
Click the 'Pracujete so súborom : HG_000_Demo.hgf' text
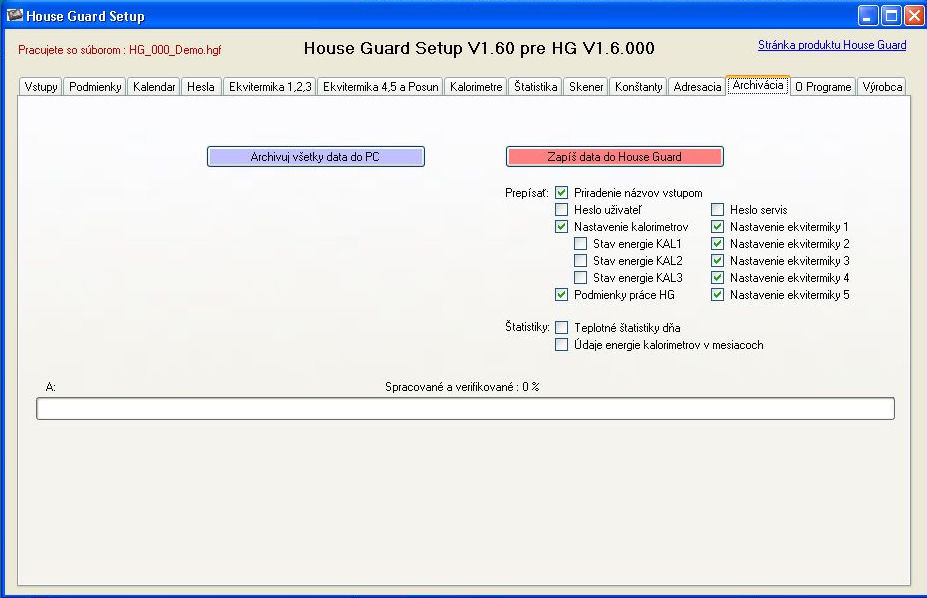[119, 50]
